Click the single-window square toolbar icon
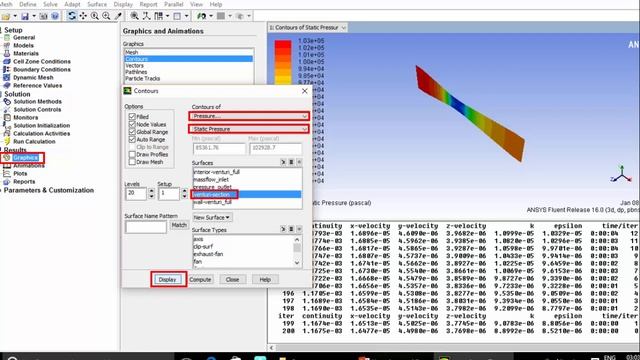 click(x=177, y=16)
